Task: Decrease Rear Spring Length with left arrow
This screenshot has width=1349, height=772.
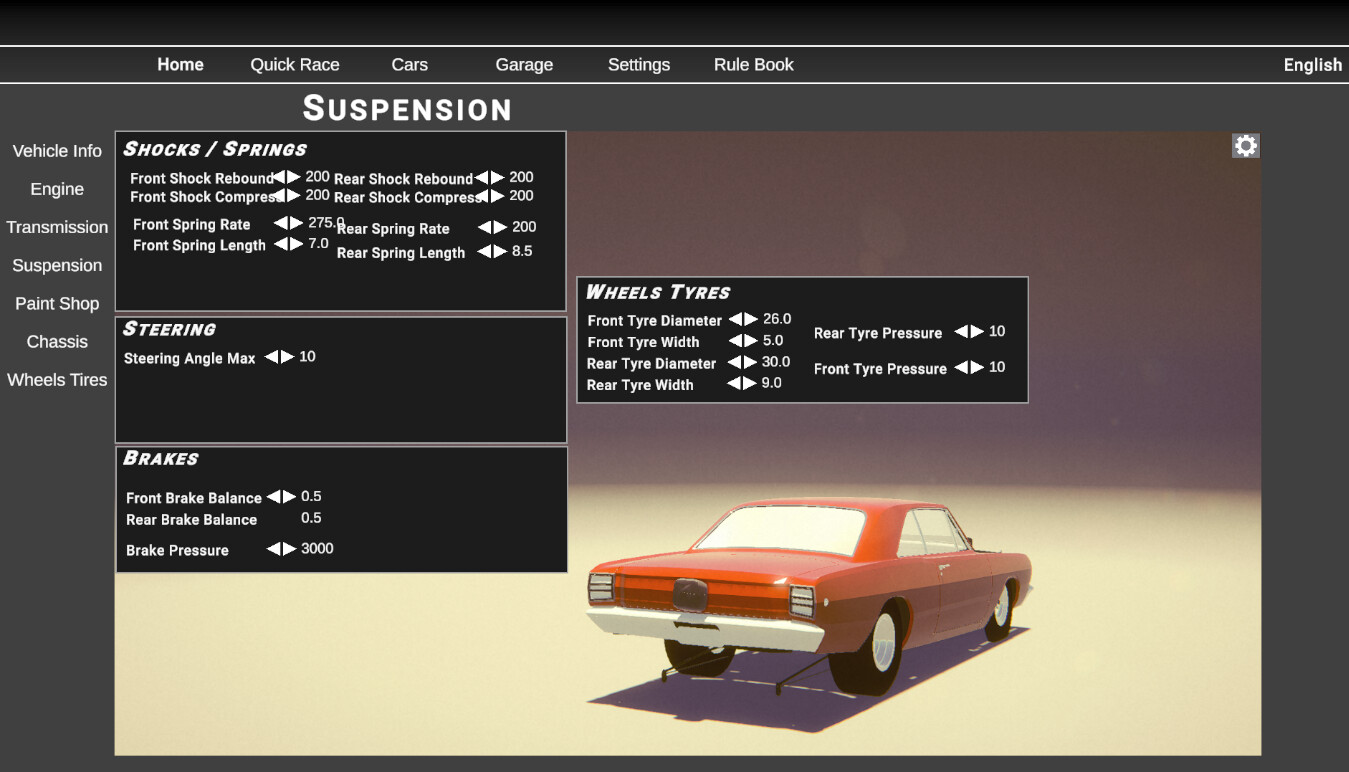Action: click(484, 251)
